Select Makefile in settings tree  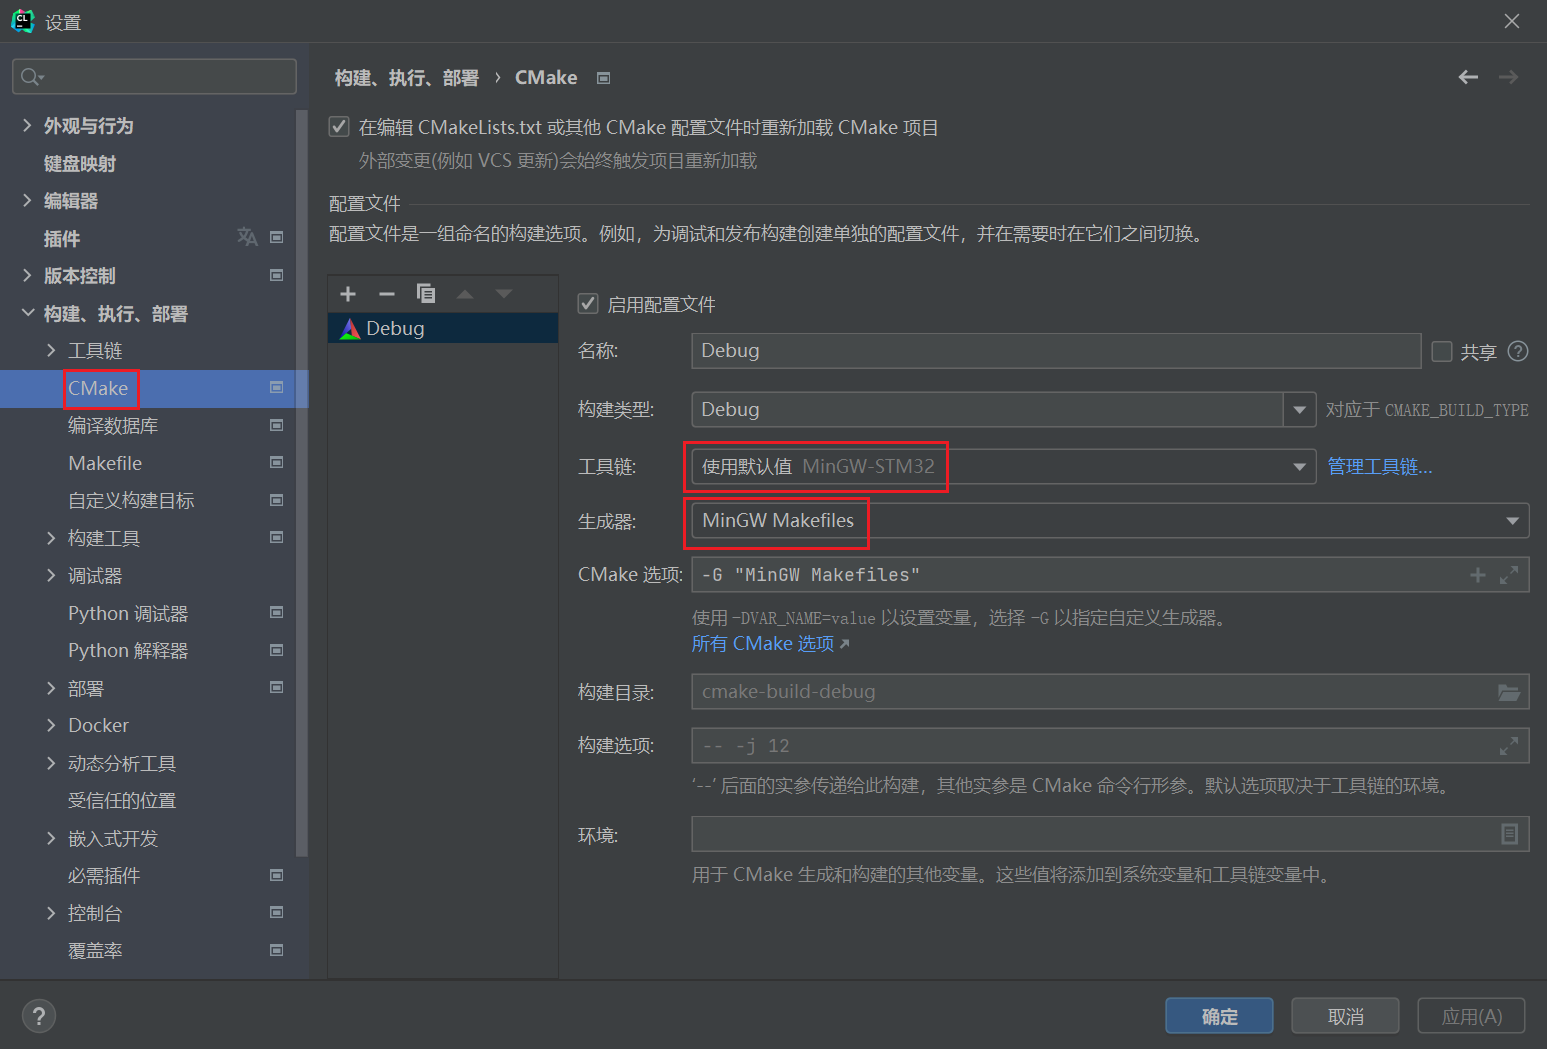point(105,463)
